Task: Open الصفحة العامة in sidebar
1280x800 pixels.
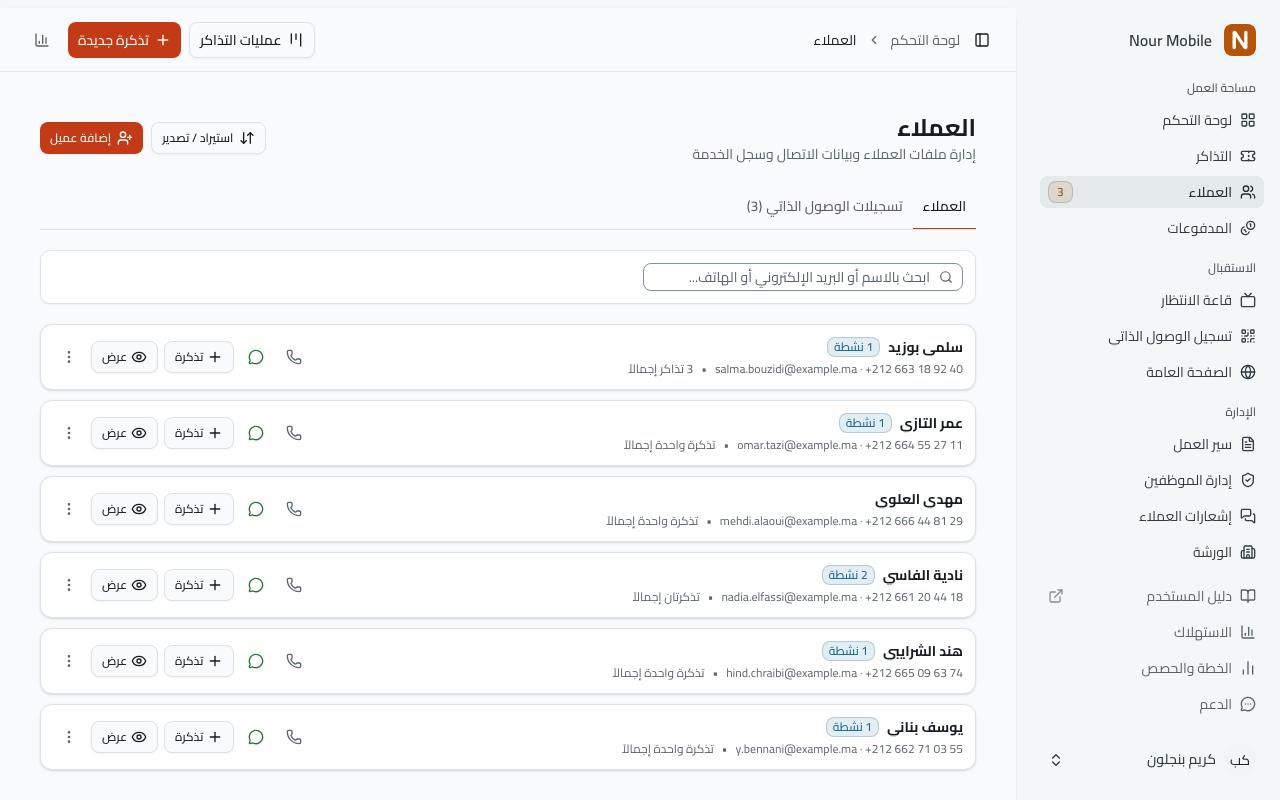Action: [1152, 372]
